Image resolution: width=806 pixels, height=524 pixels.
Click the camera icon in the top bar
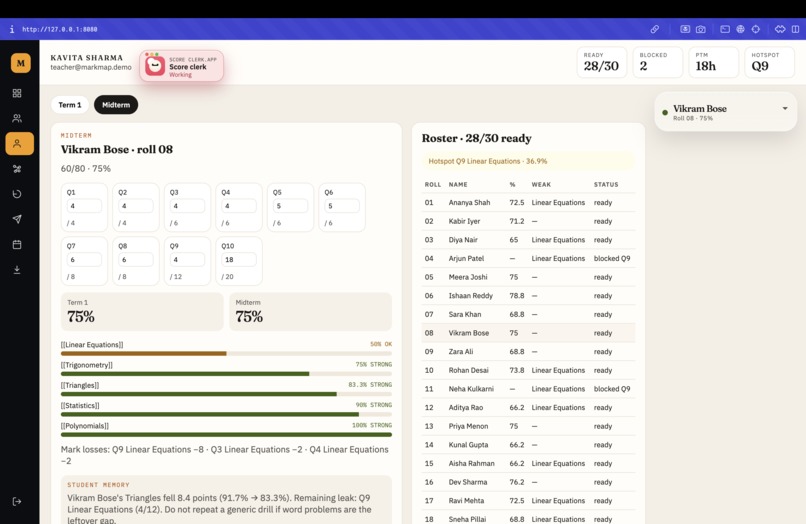701,29
